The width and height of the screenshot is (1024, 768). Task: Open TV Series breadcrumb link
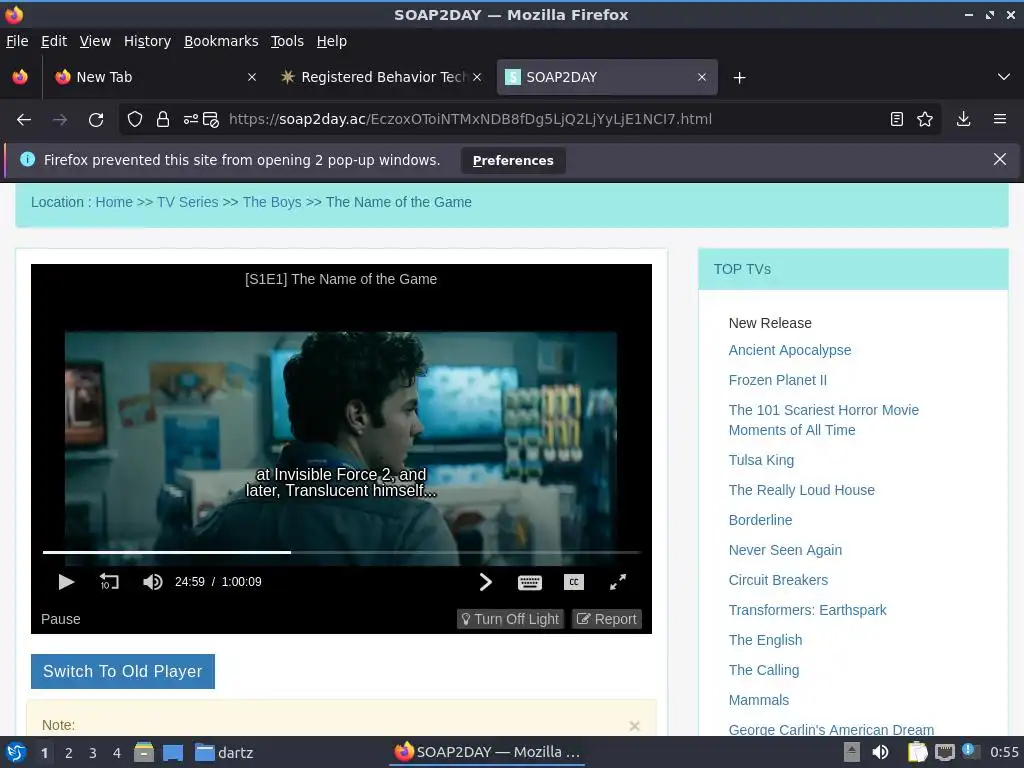coord(187,202)
